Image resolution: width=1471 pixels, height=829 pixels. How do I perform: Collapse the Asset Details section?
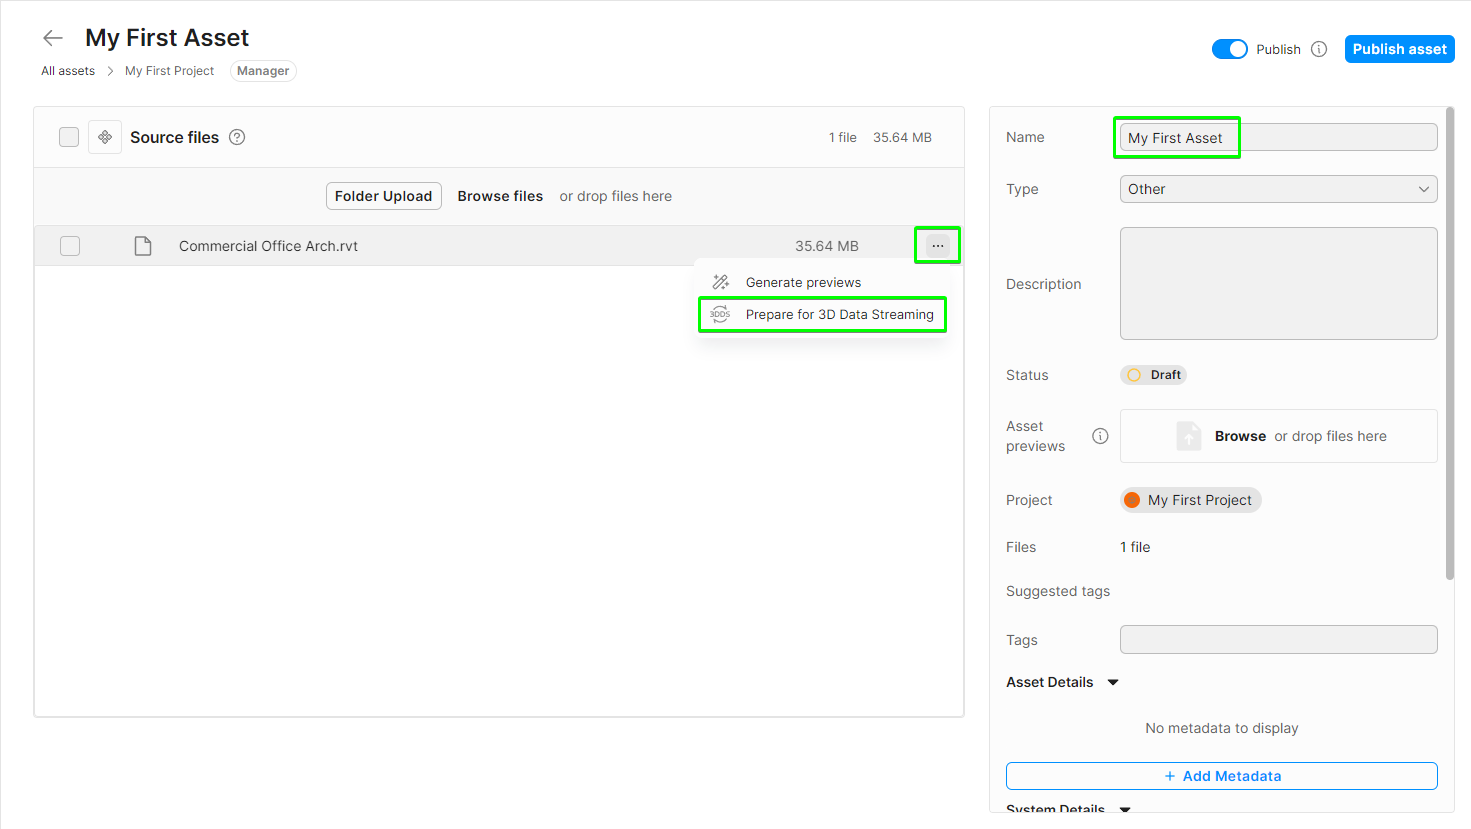(x=1113, y=682)
